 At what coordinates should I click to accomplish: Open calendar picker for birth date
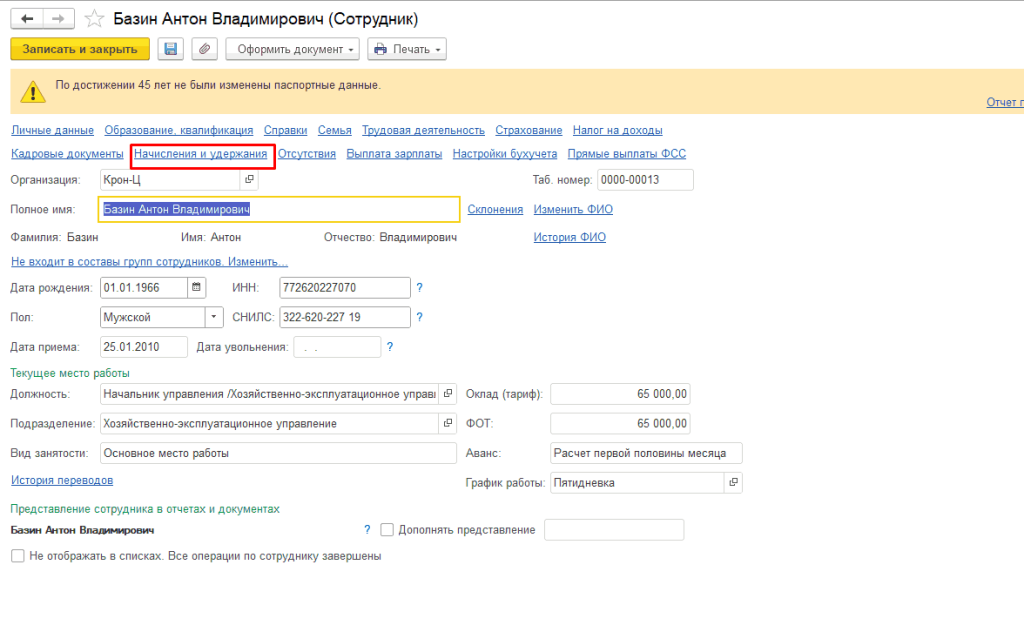(x=197, y=288)
